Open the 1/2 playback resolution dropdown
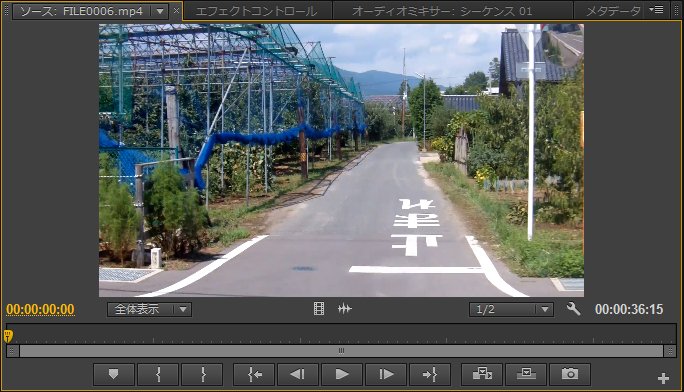The image size is (684, 392). point(511,309)
